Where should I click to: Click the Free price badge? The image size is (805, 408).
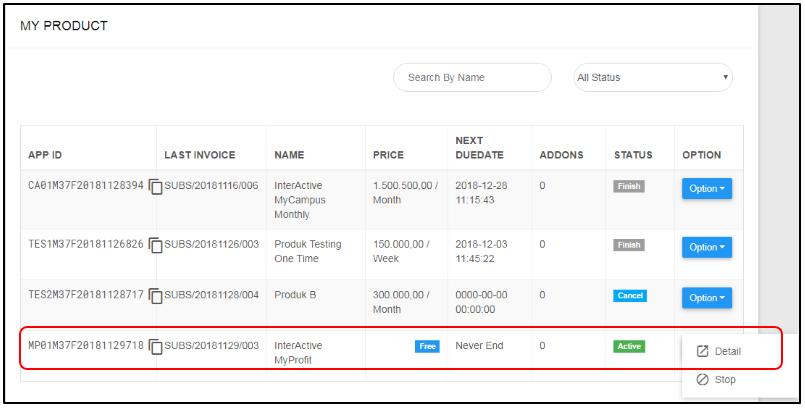(x=427, y=346)
